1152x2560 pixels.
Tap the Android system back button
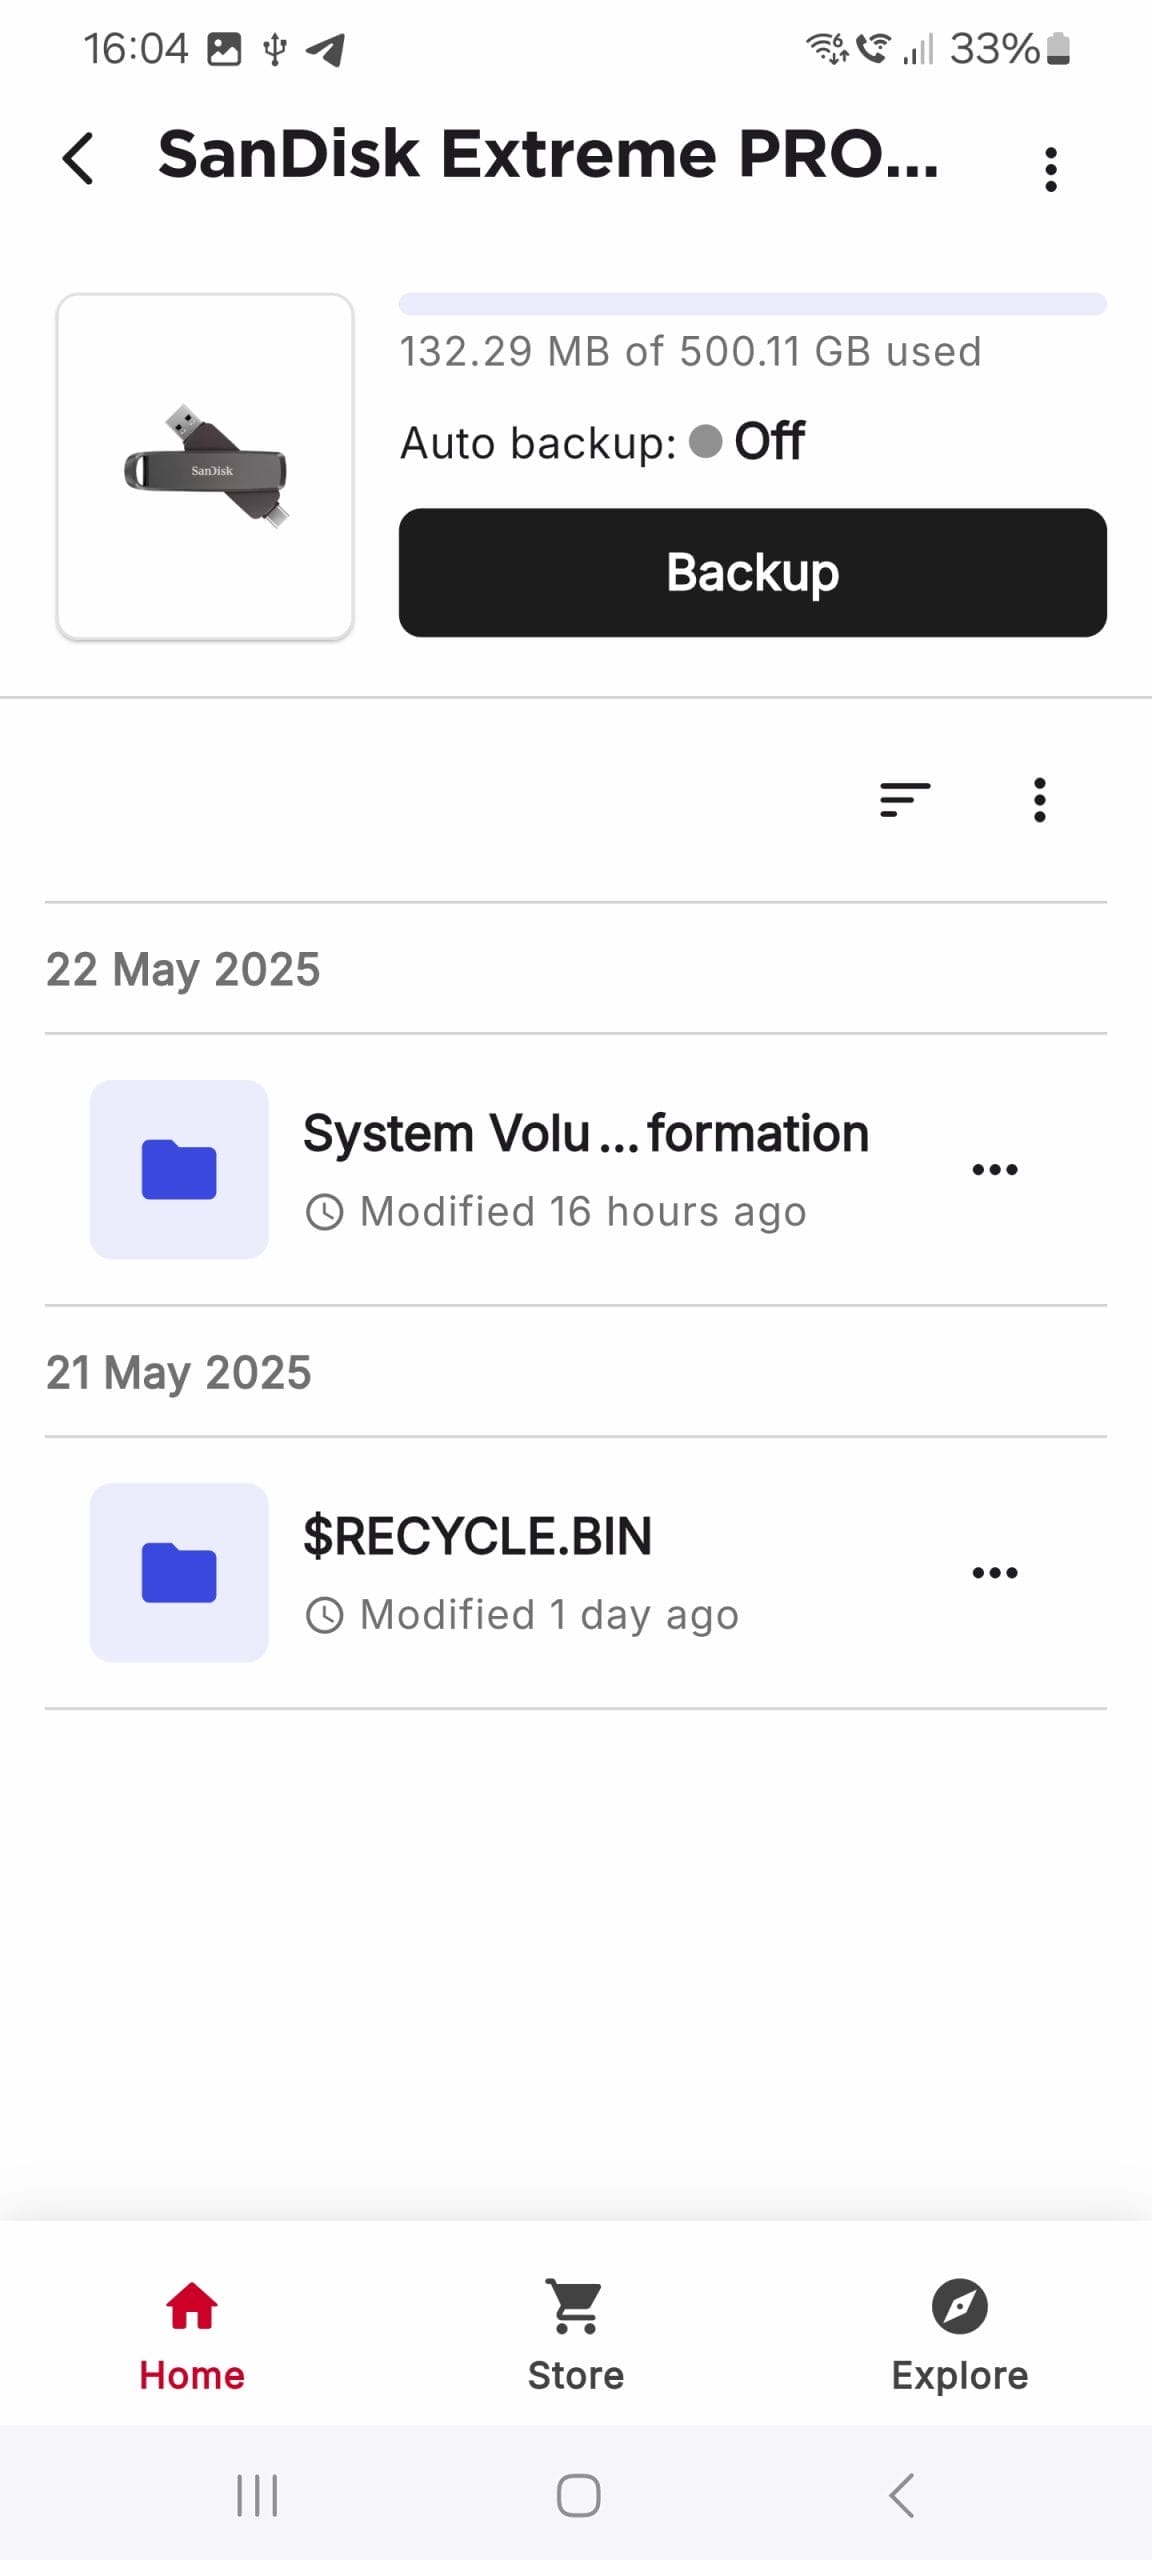click(x=901, y=2495)
